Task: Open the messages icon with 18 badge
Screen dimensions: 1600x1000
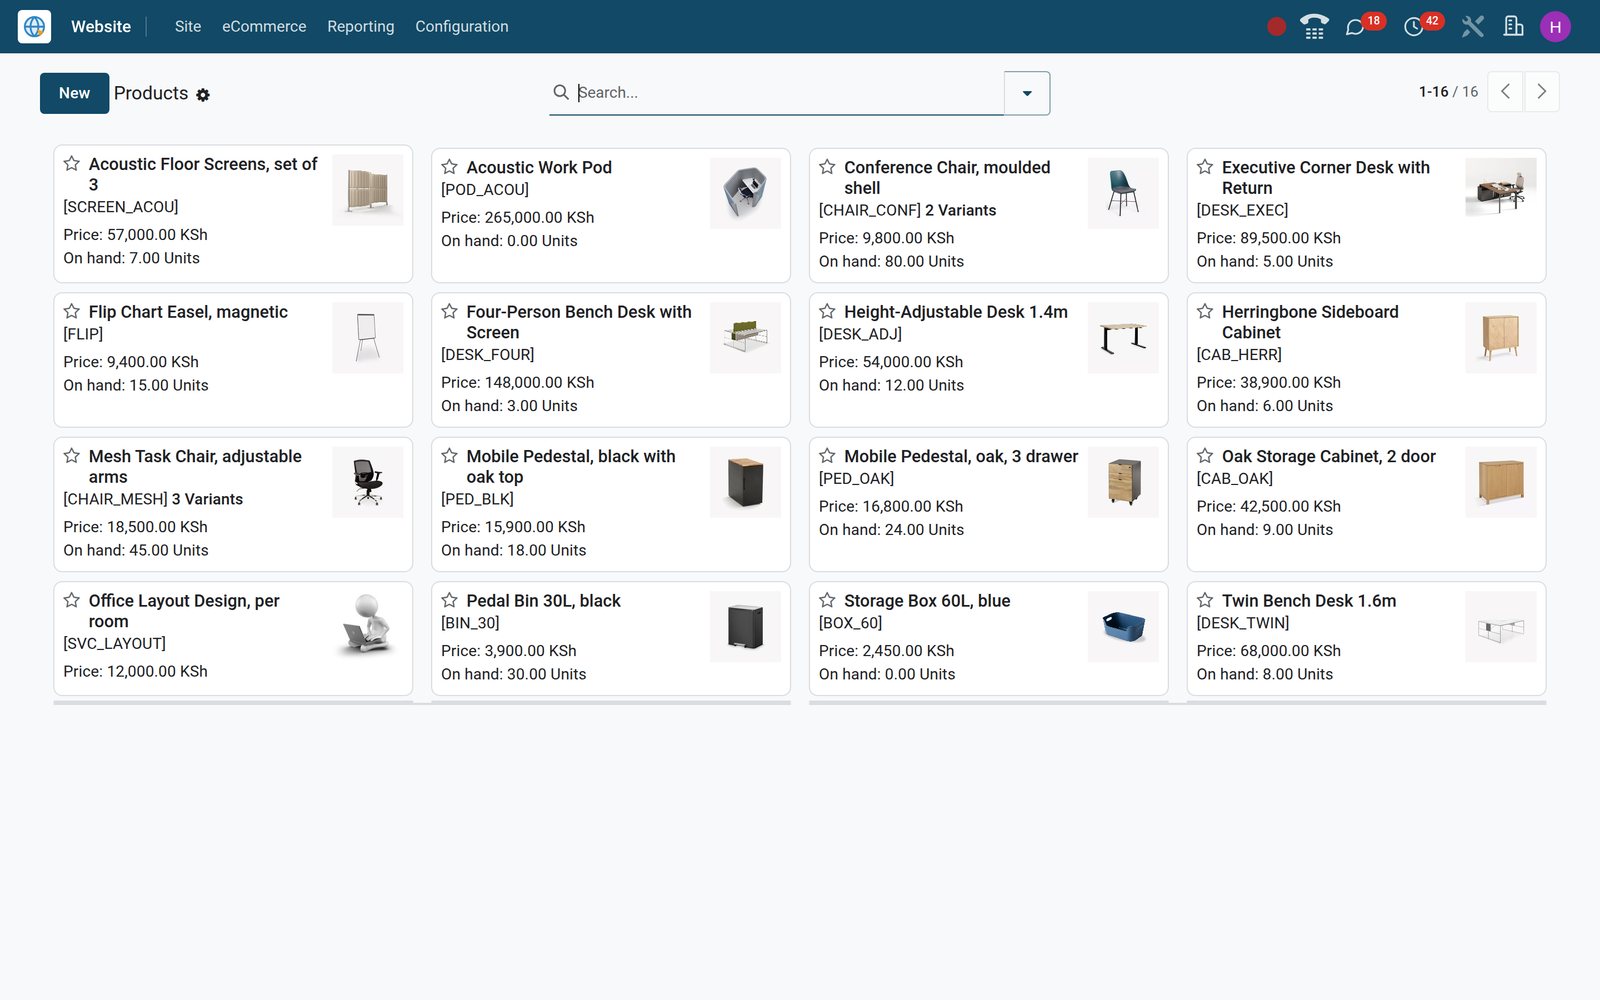Action: click(1355, 27)
